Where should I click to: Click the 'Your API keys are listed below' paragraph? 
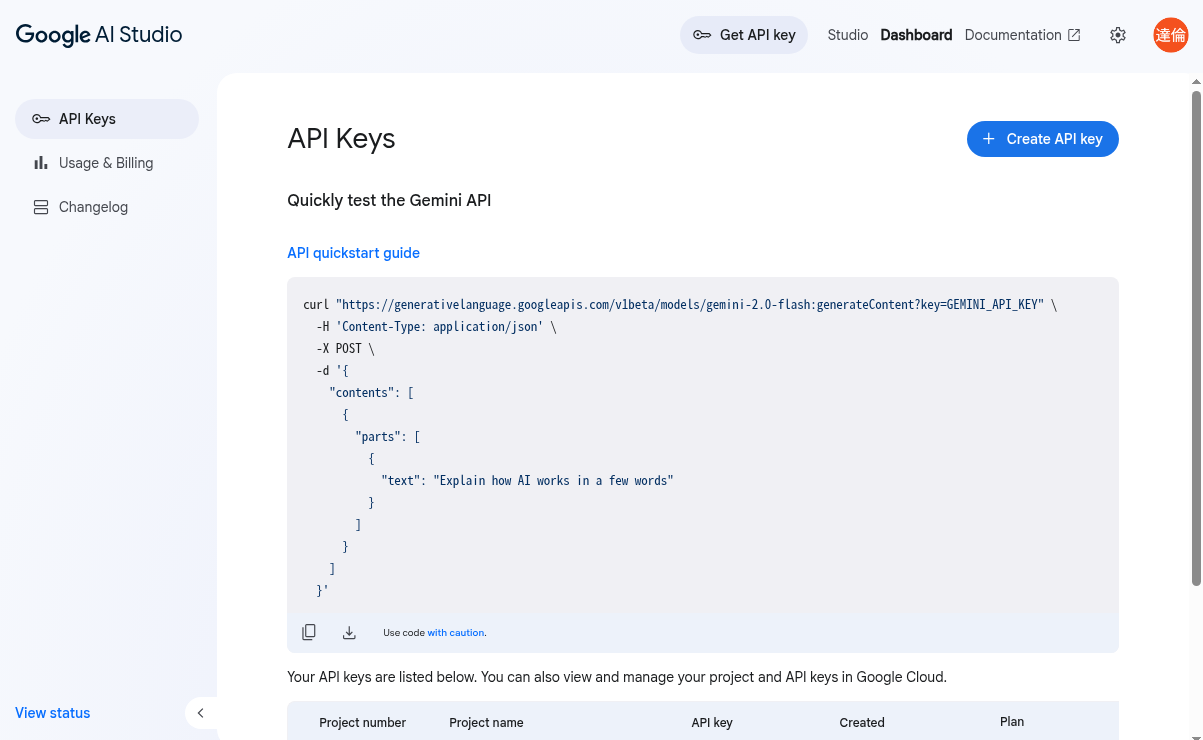pyautogui.click(x=617, y=677)
